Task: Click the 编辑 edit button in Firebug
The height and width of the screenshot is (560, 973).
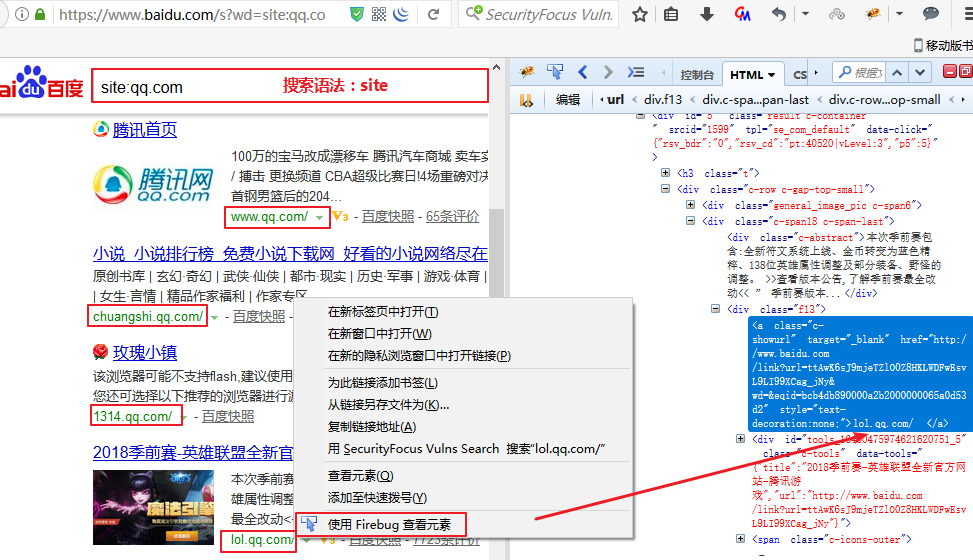Action: [567, 99]
